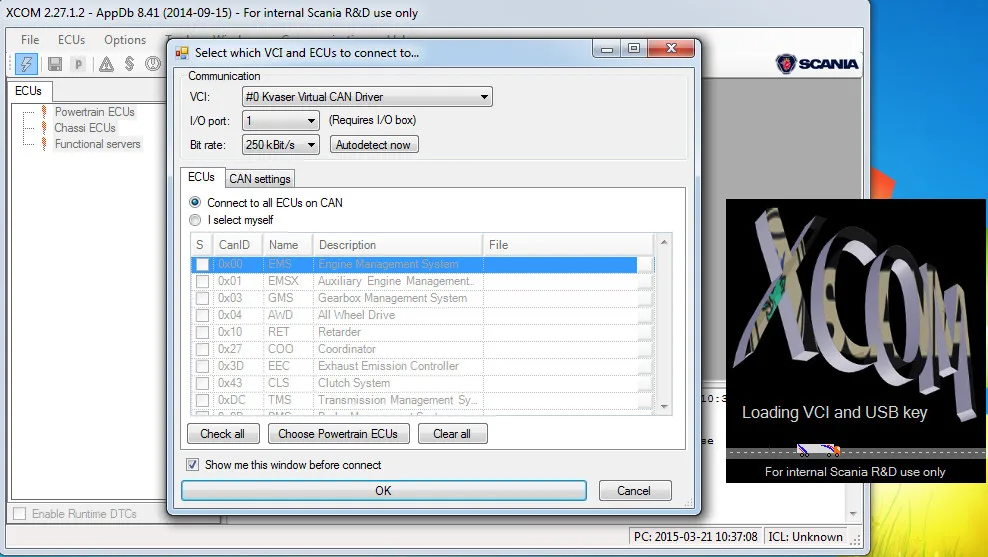Click the lightning bolt connect icon
The height and width of the screenshot is (557, 988).
click(x=26, y=64)
